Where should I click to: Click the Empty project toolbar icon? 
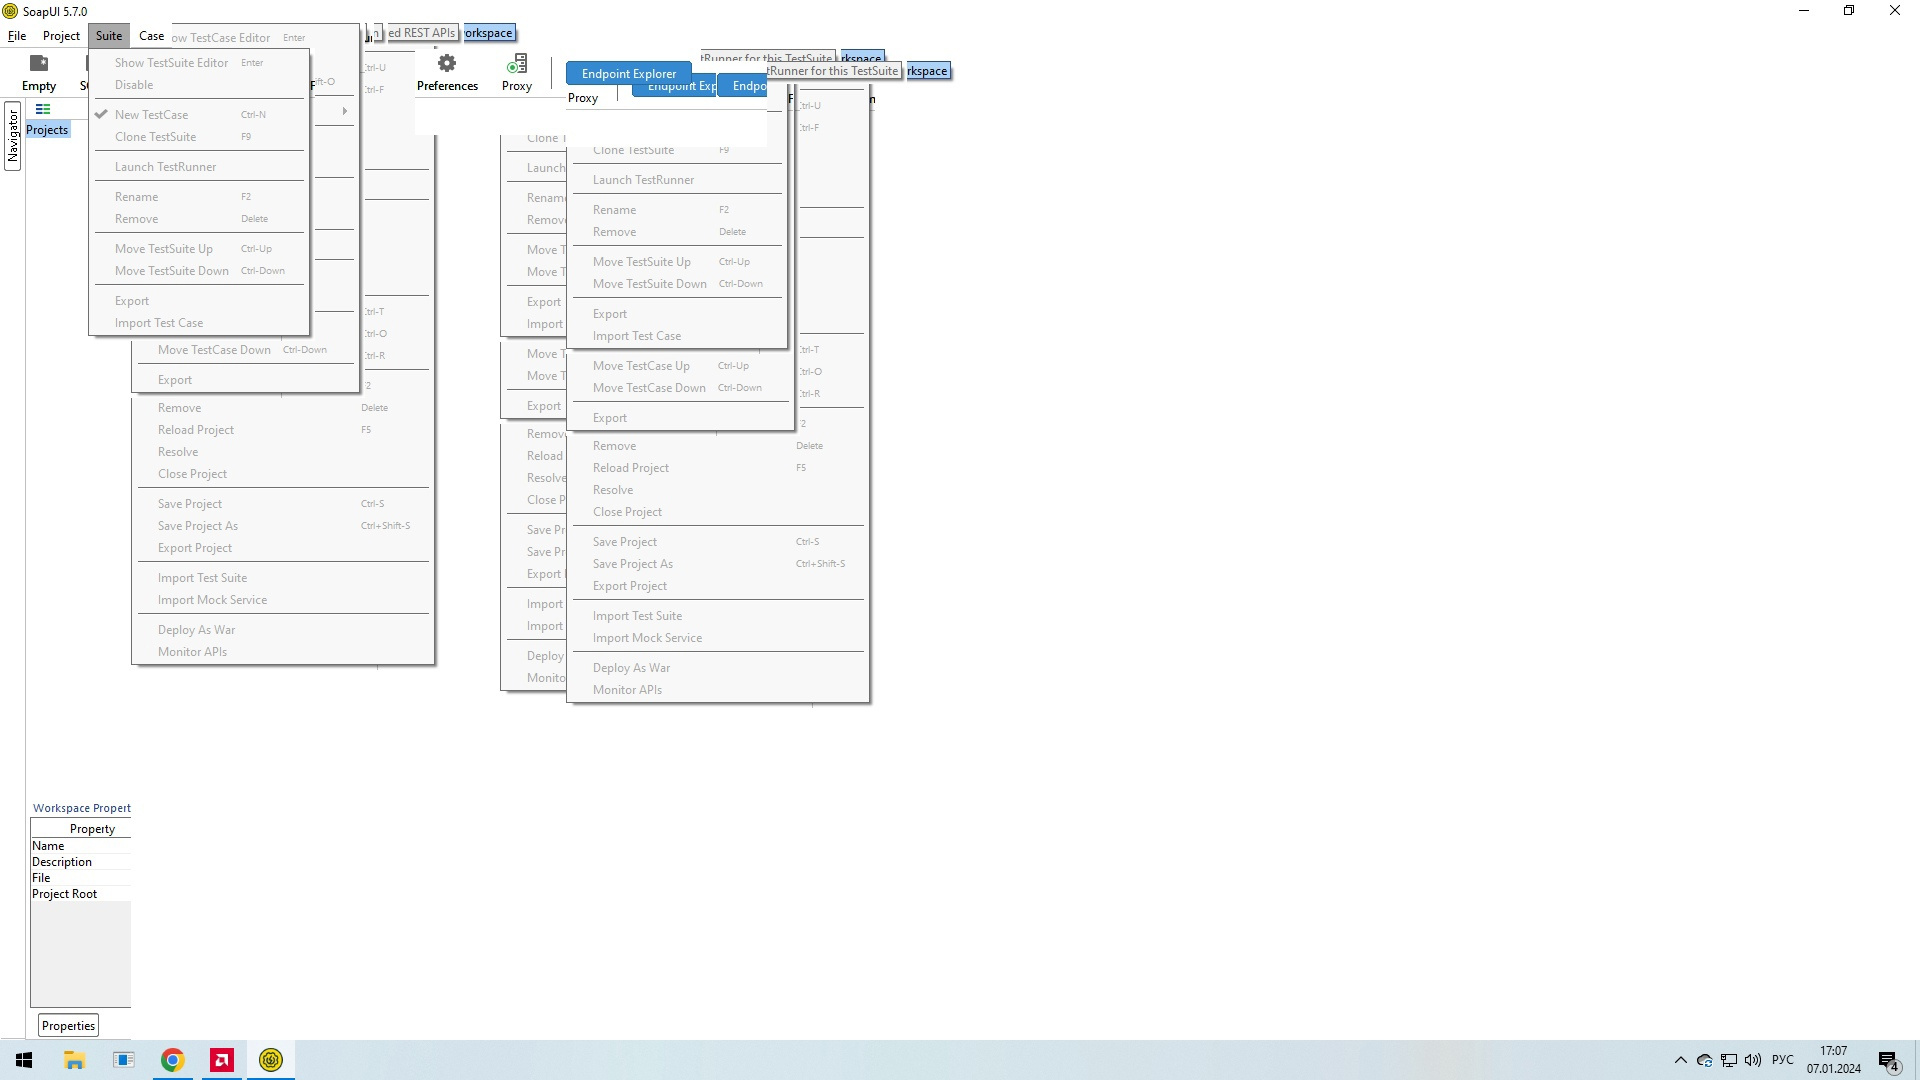pos(39,72)
